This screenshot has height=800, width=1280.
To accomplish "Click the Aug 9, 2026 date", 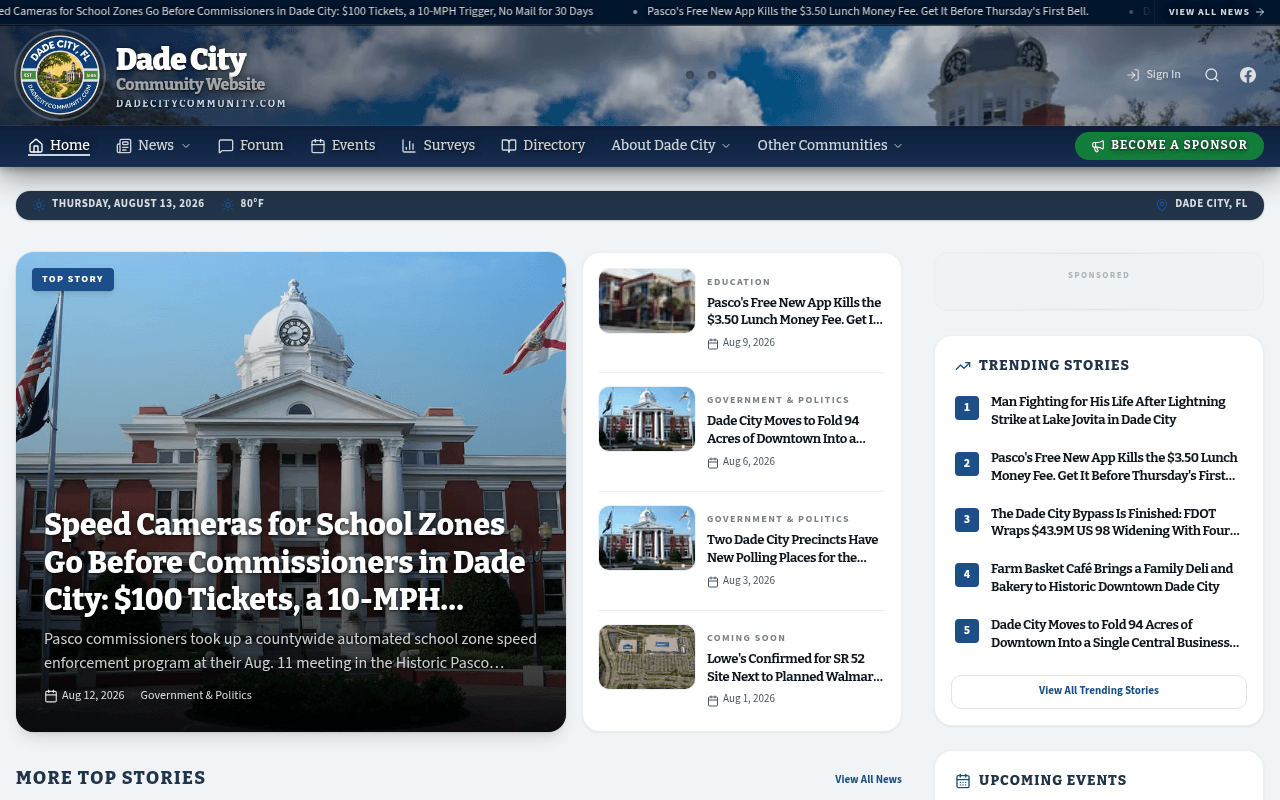I will point(749,343).
